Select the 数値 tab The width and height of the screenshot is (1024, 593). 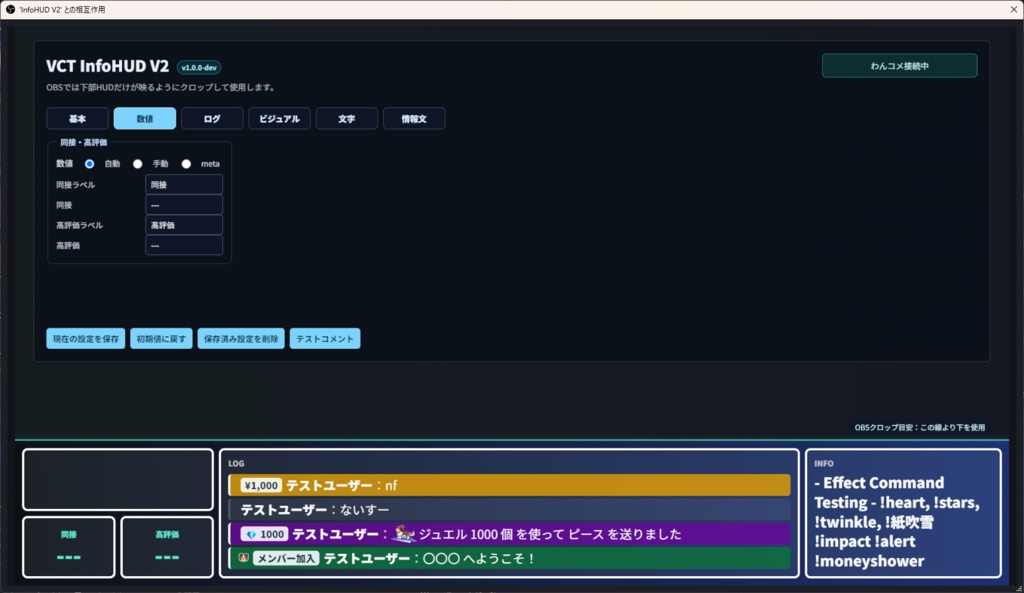click(144, 118)
